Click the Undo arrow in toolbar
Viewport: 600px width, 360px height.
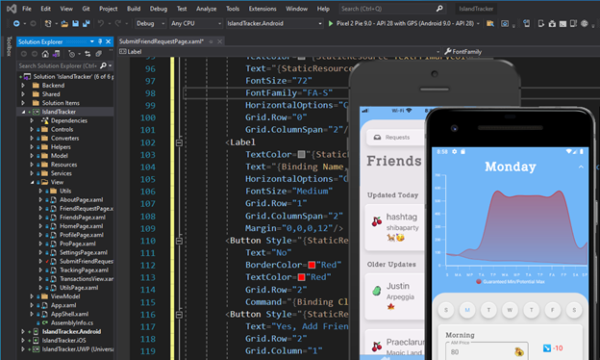(101, 23)
